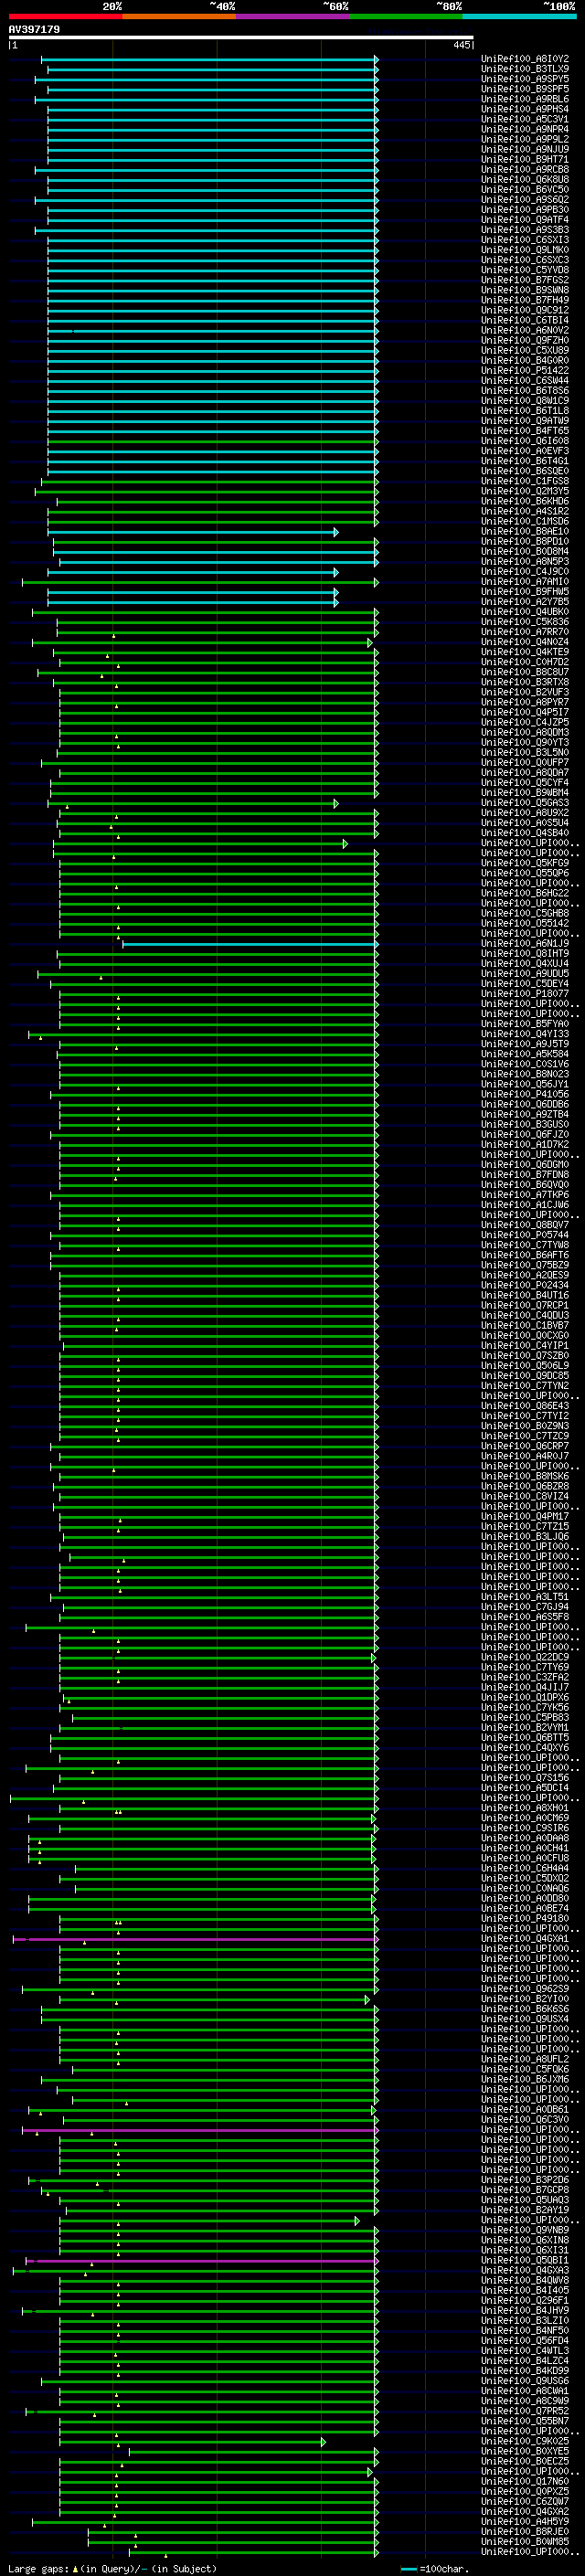Viewport: 585px width, 2576px height.
Task: Select hit label UniRef100_C9K025
Action: tap(524, 2442)
